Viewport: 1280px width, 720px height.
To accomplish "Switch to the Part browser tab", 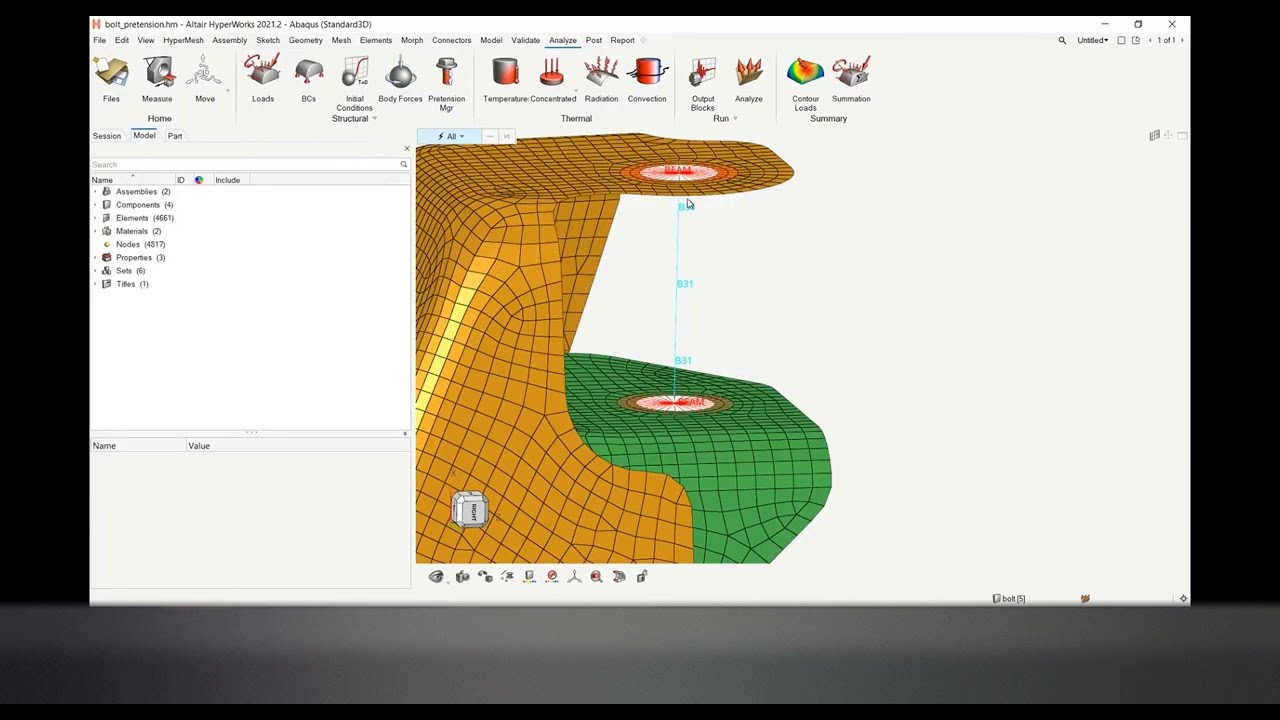I will click(175, 136).
